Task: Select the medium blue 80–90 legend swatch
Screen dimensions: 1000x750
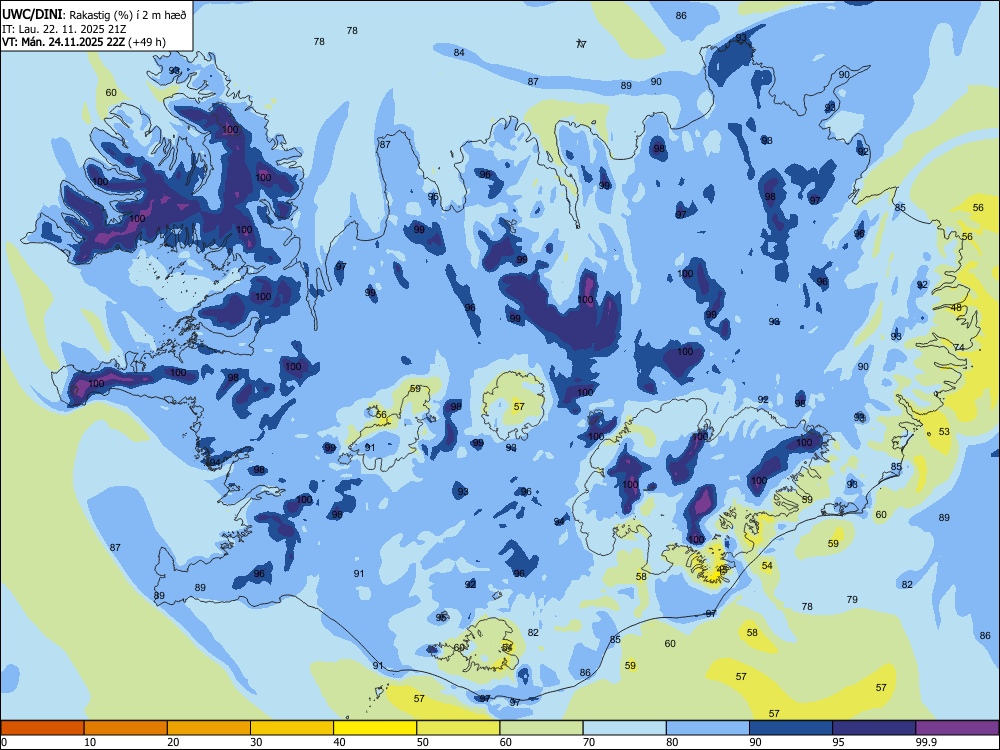Action: 708,728
